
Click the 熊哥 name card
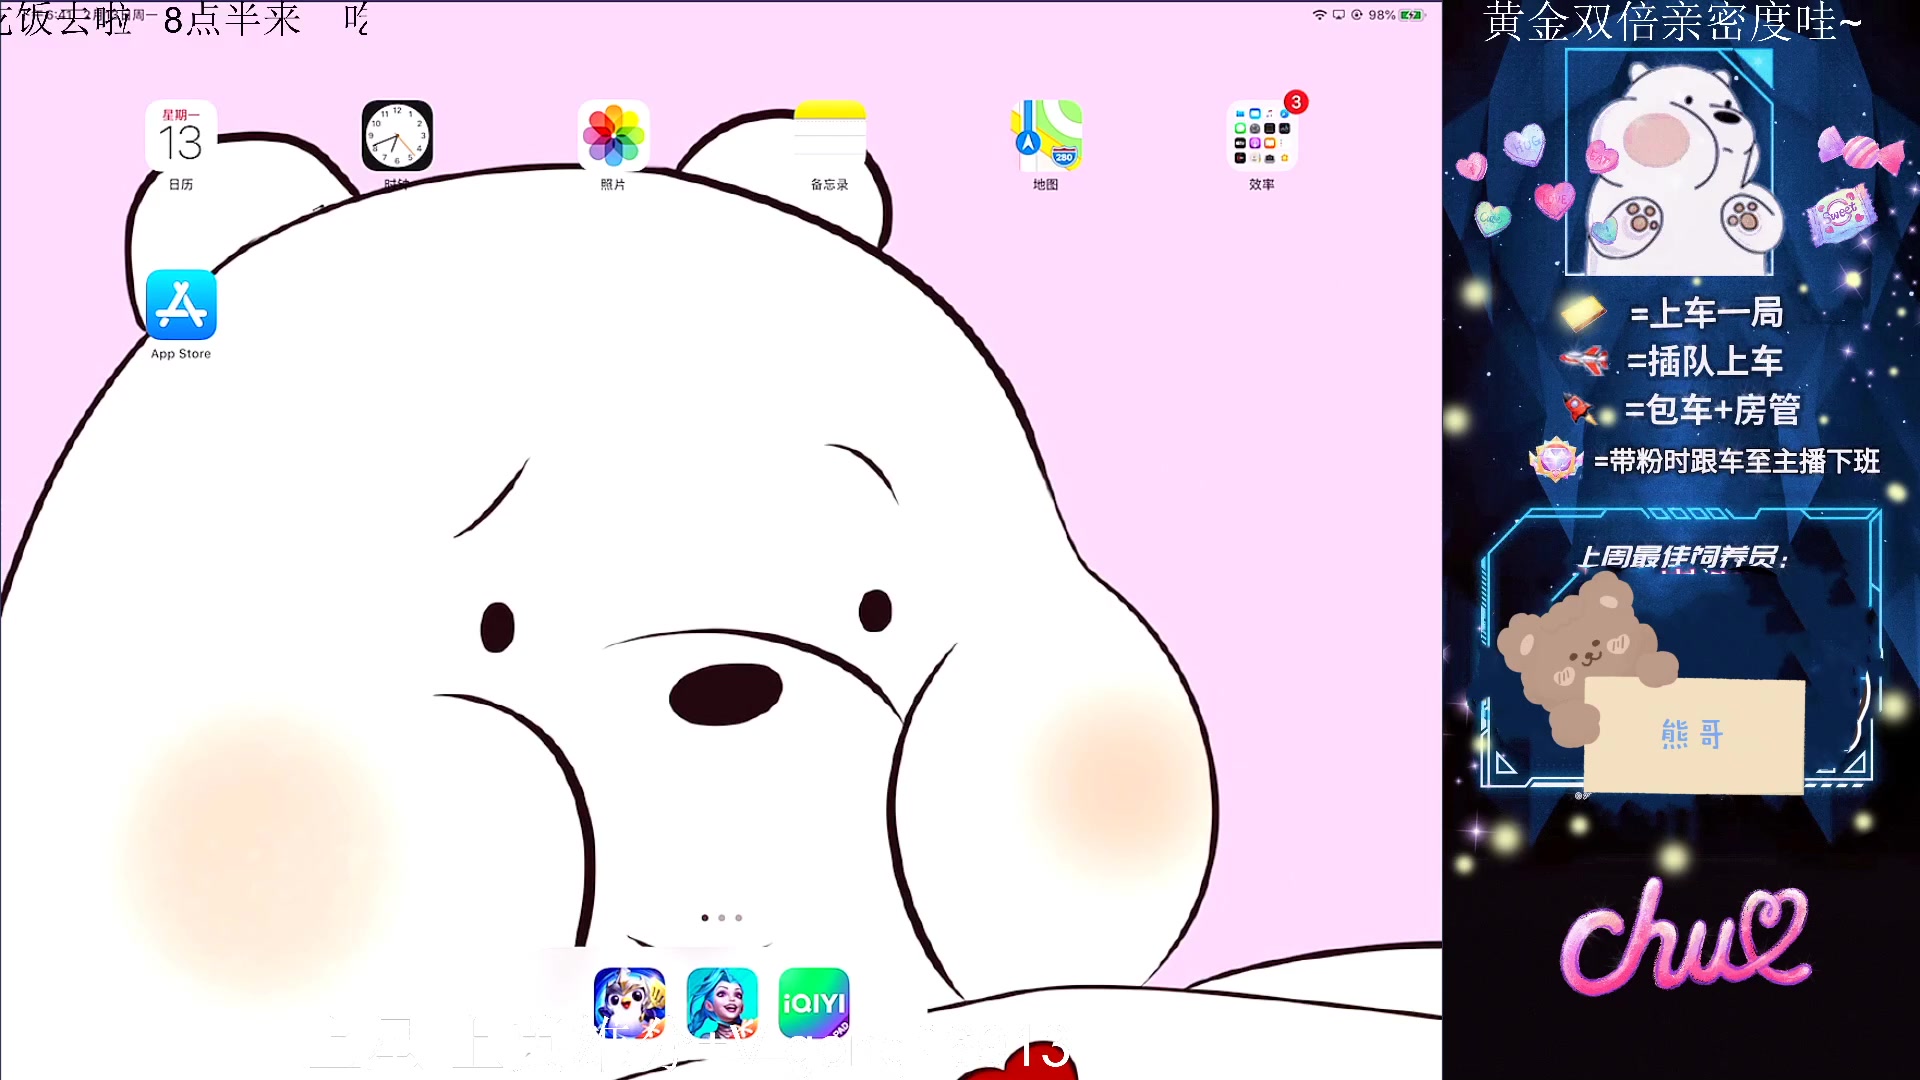[1694, 735]
